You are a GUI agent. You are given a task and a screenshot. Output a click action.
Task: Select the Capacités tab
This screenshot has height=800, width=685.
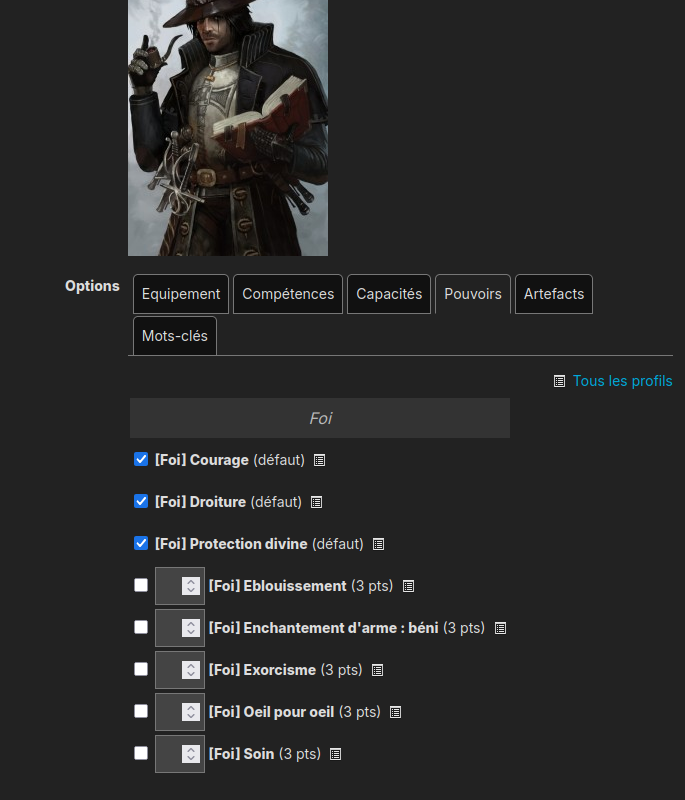tap(389, 294)
